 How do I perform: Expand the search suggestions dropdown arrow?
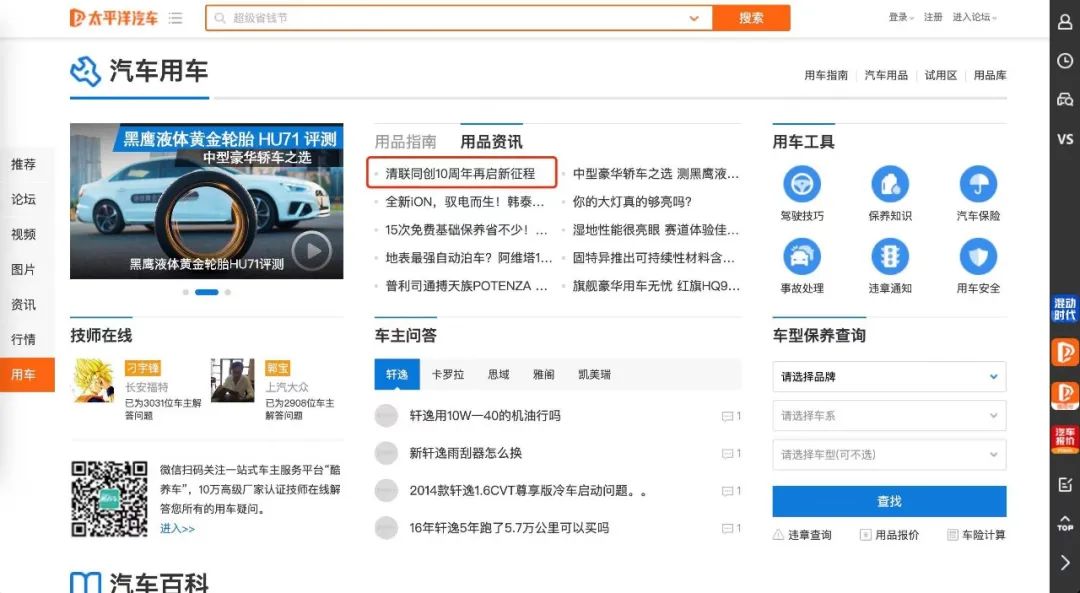pyautogui.click(x=694, y=19)
